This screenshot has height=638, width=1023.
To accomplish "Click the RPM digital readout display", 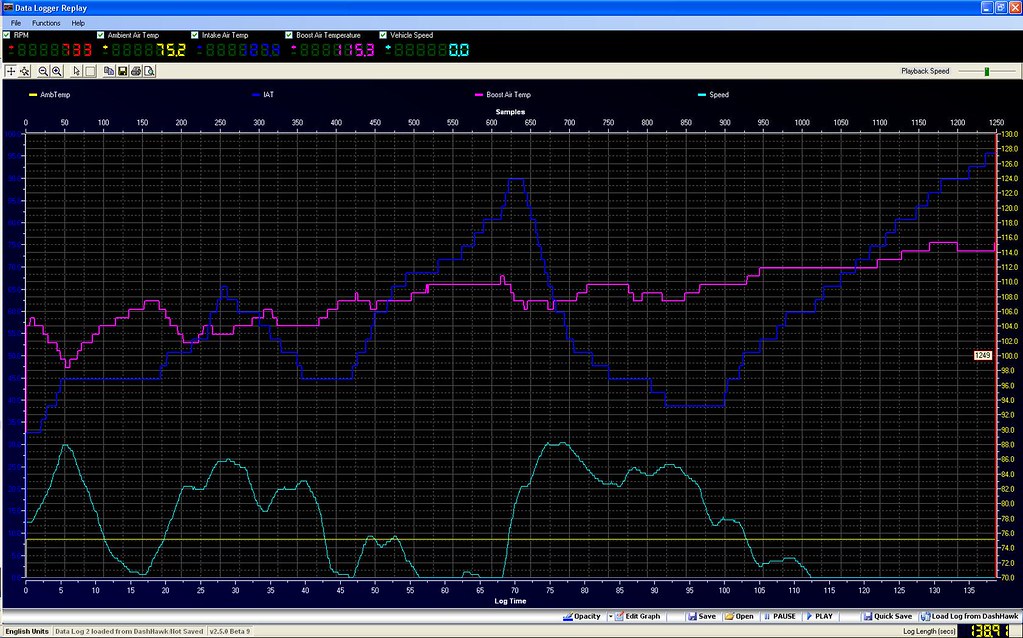I will [x=50, y=50].
